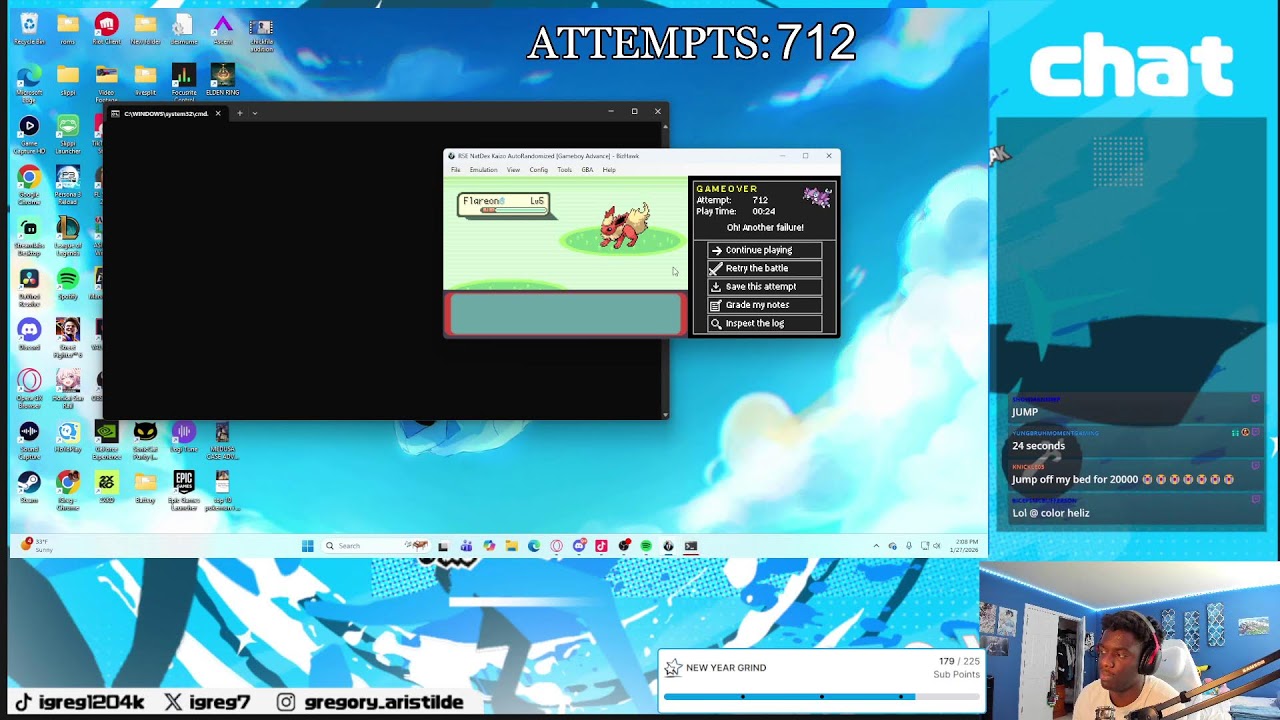Click the Windows Start button

tap(308, 546)
